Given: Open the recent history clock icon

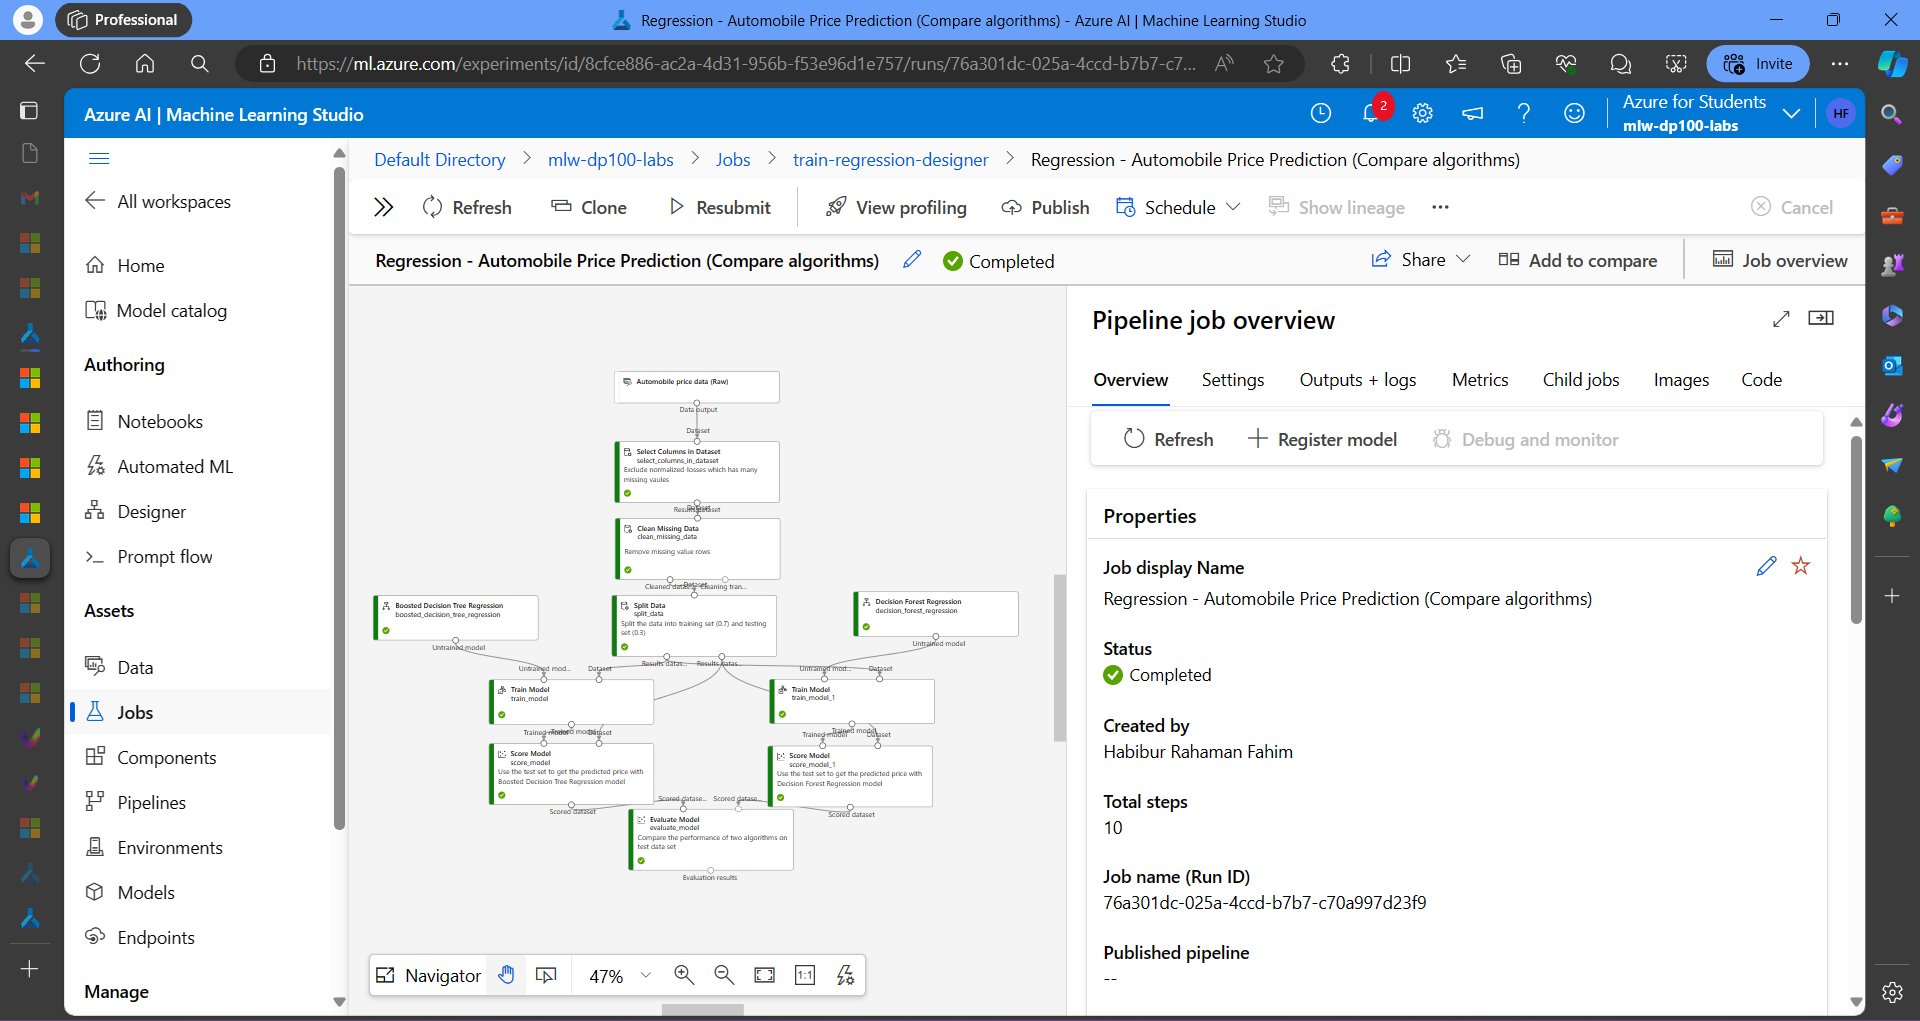Looking at the screenshot, I should click(1321, 113).
